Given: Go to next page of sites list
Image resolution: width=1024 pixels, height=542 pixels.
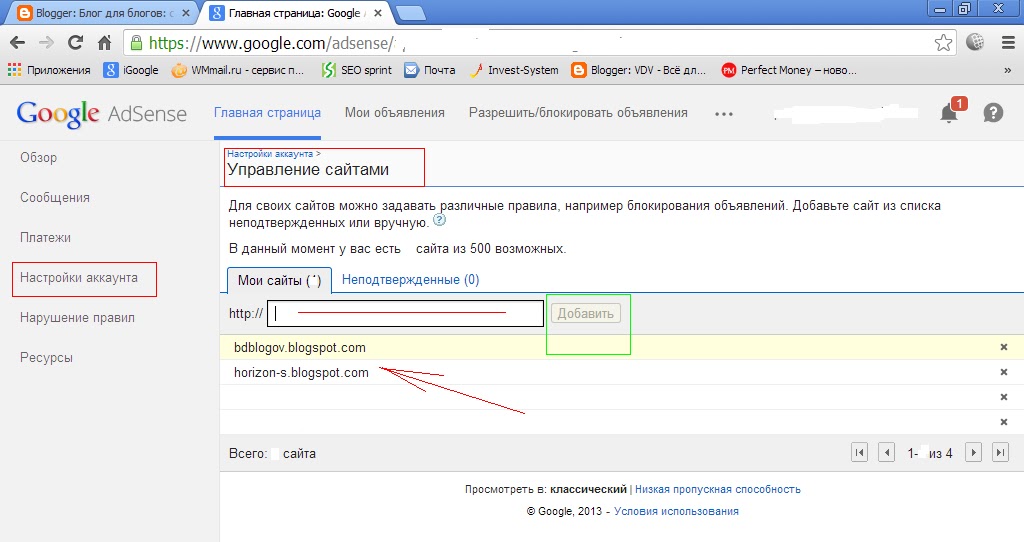Looking at the screenshot, I should click(973, 453).
